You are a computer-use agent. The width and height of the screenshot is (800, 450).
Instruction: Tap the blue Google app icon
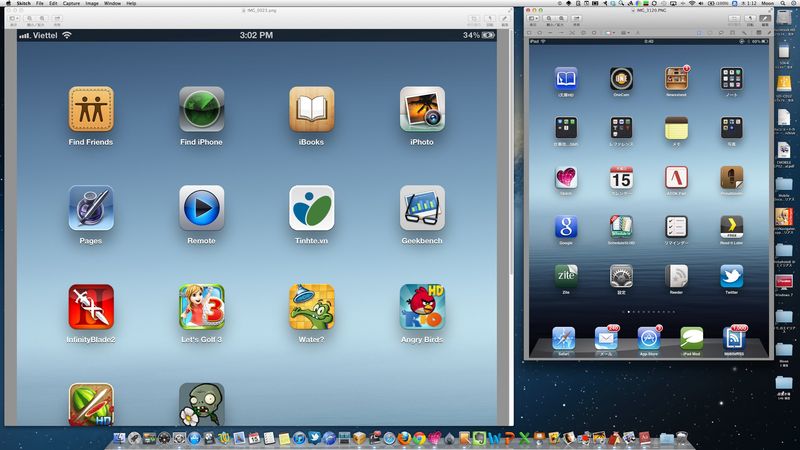(x=566, y=227)
